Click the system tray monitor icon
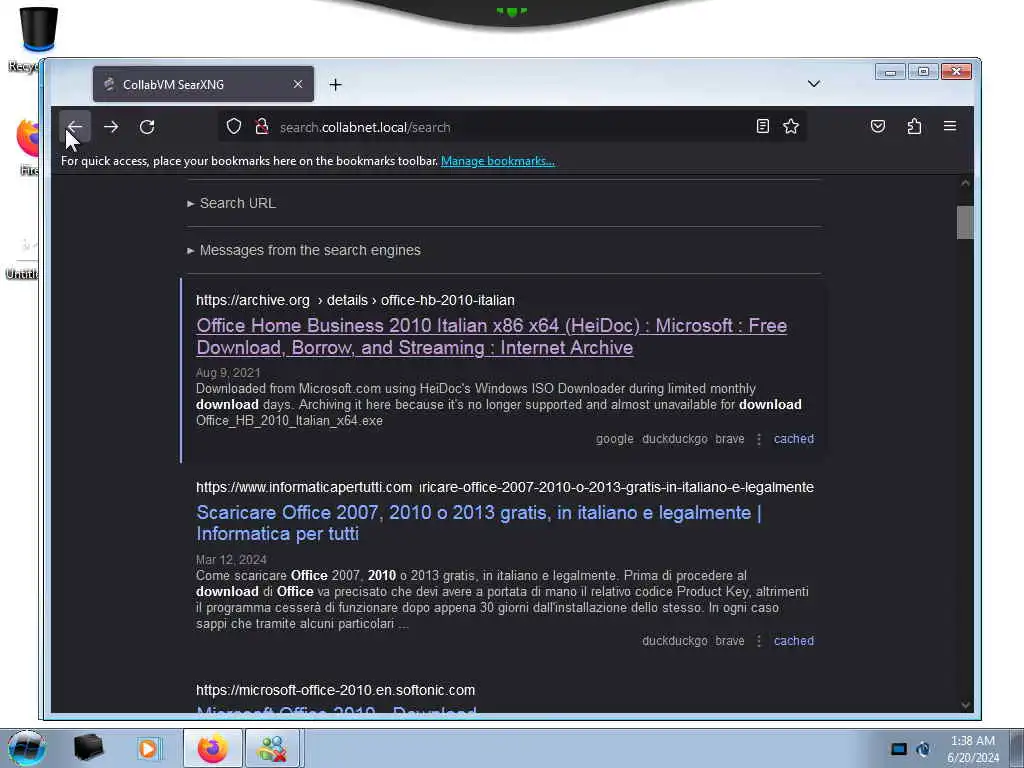Viewport: 1024px width, 768px height. tap(899, 749)
